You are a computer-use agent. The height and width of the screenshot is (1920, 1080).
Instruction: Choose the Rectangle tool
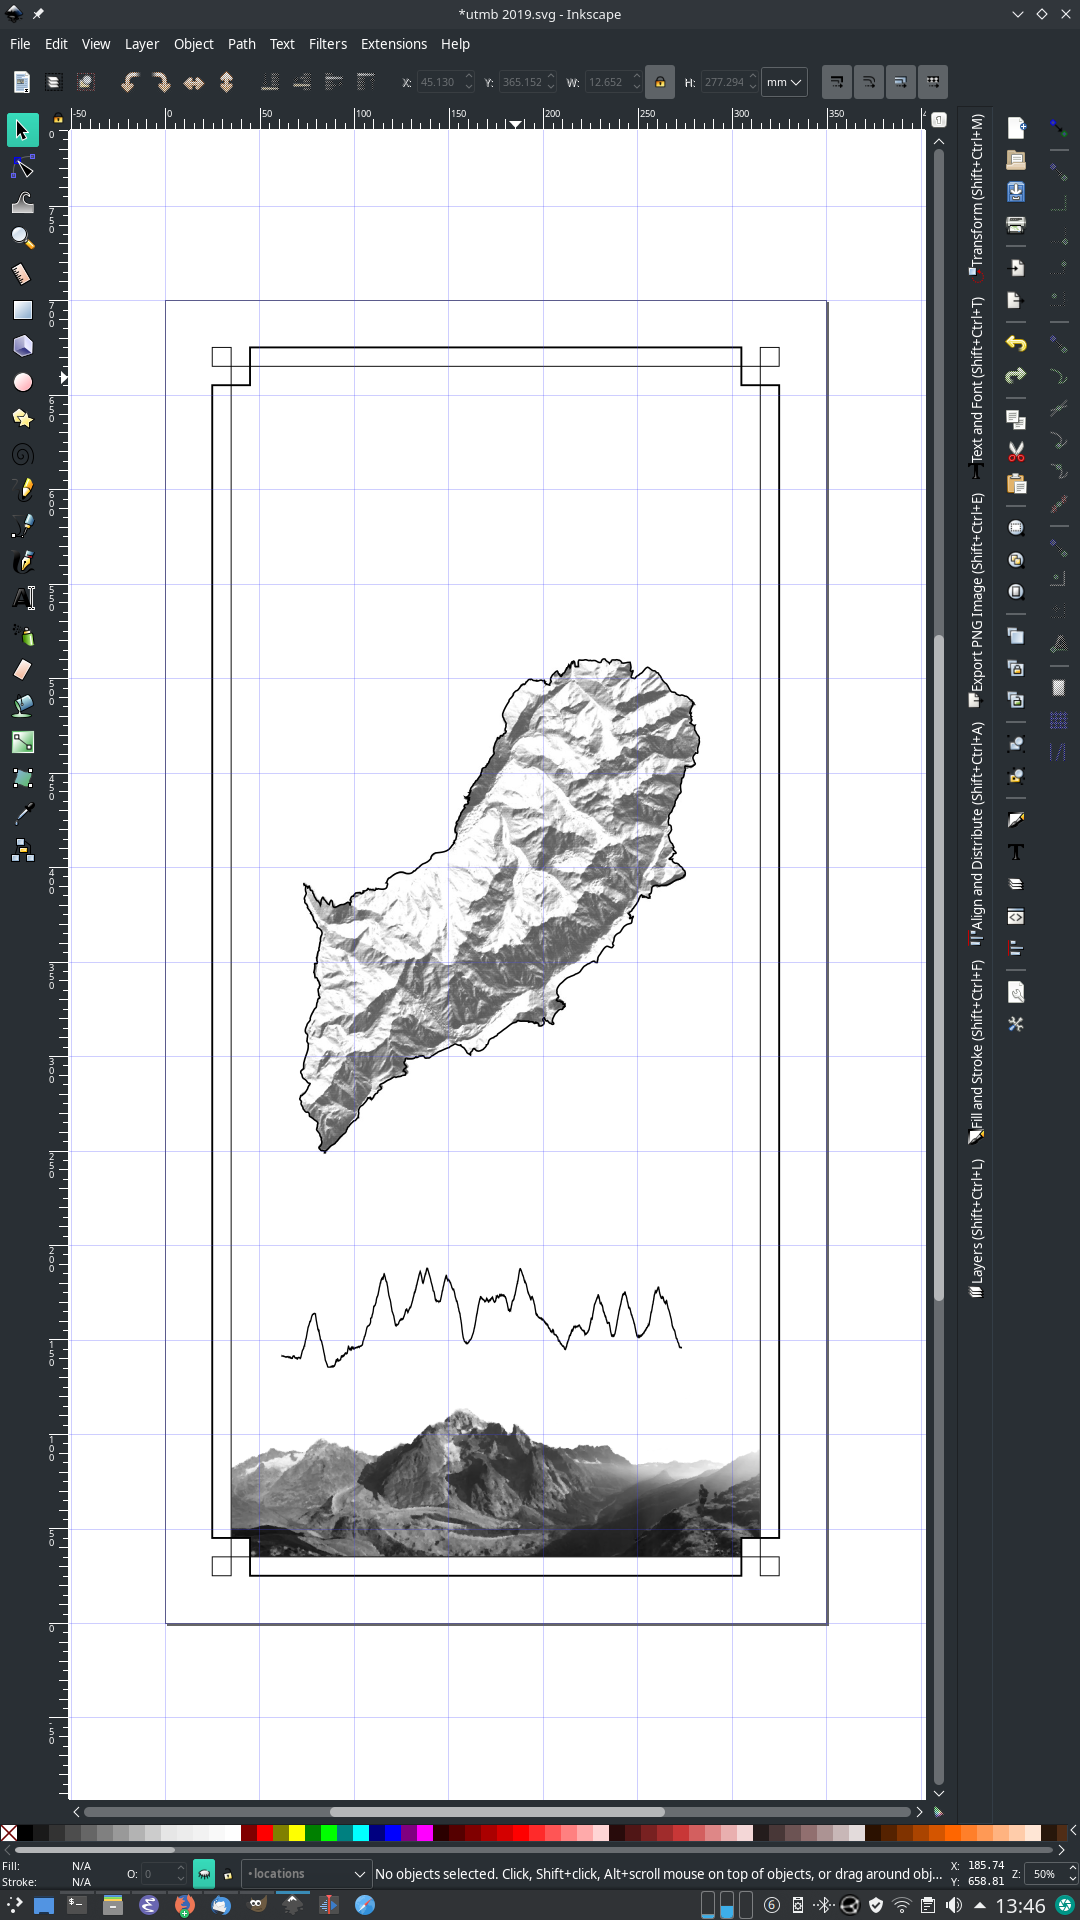click(x=22, y=310)
